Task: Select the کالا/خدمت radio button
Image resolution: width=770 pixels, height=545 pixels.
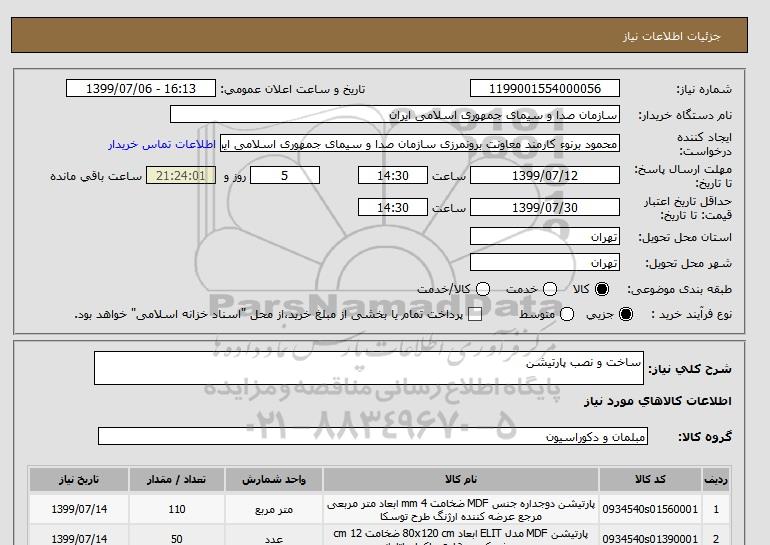Action: 483,289
